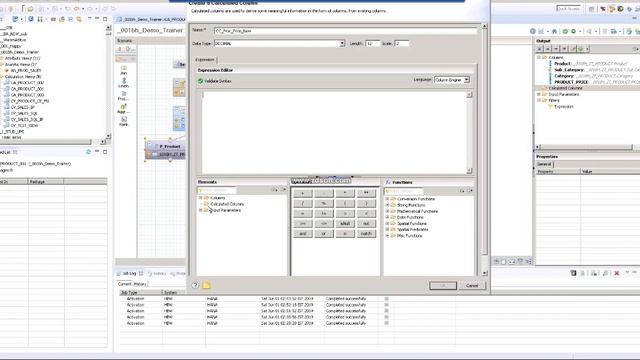Expand String Functions folder
Viewport: 640px width, 360px height.
coord(387,205)
